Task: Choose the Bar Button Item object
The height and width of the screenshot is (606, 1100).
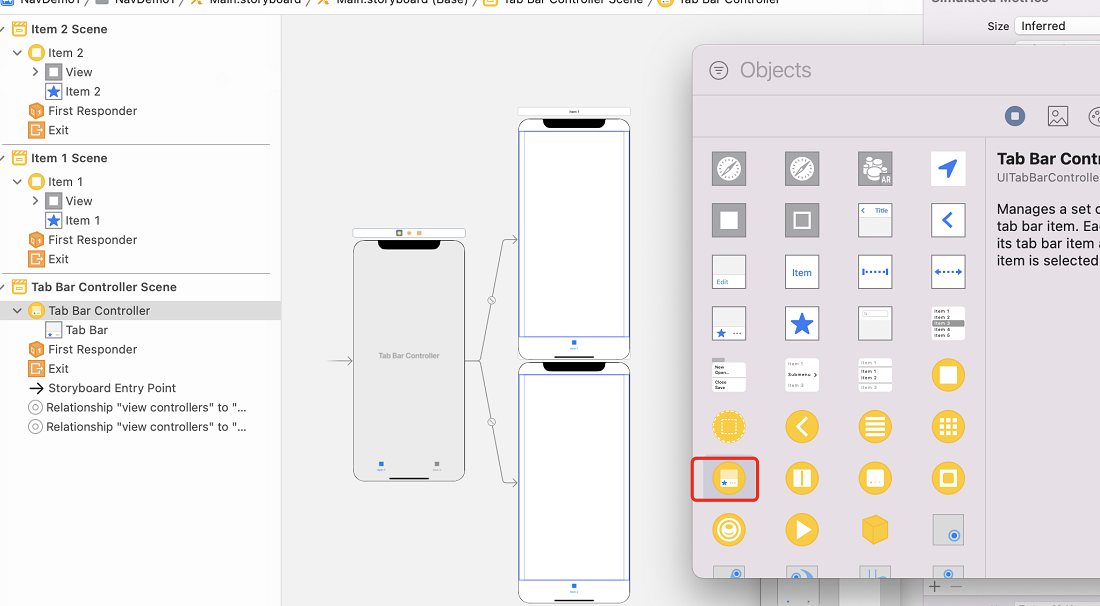Action: 802,272
